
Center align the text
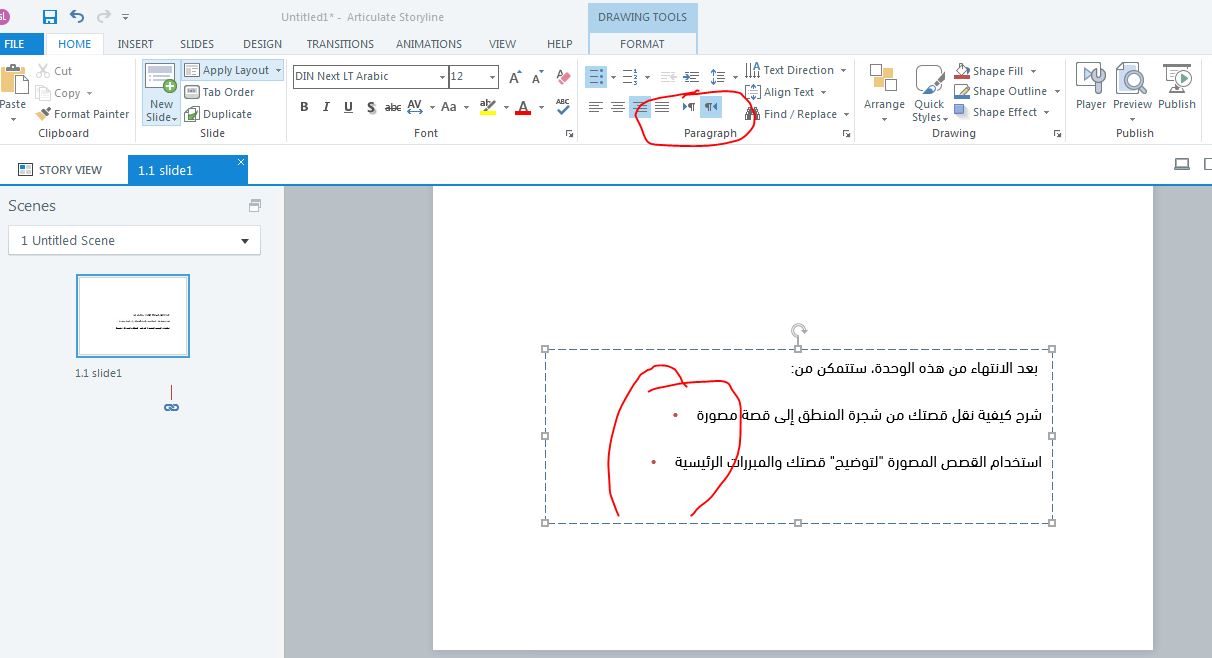pos(618,107)
